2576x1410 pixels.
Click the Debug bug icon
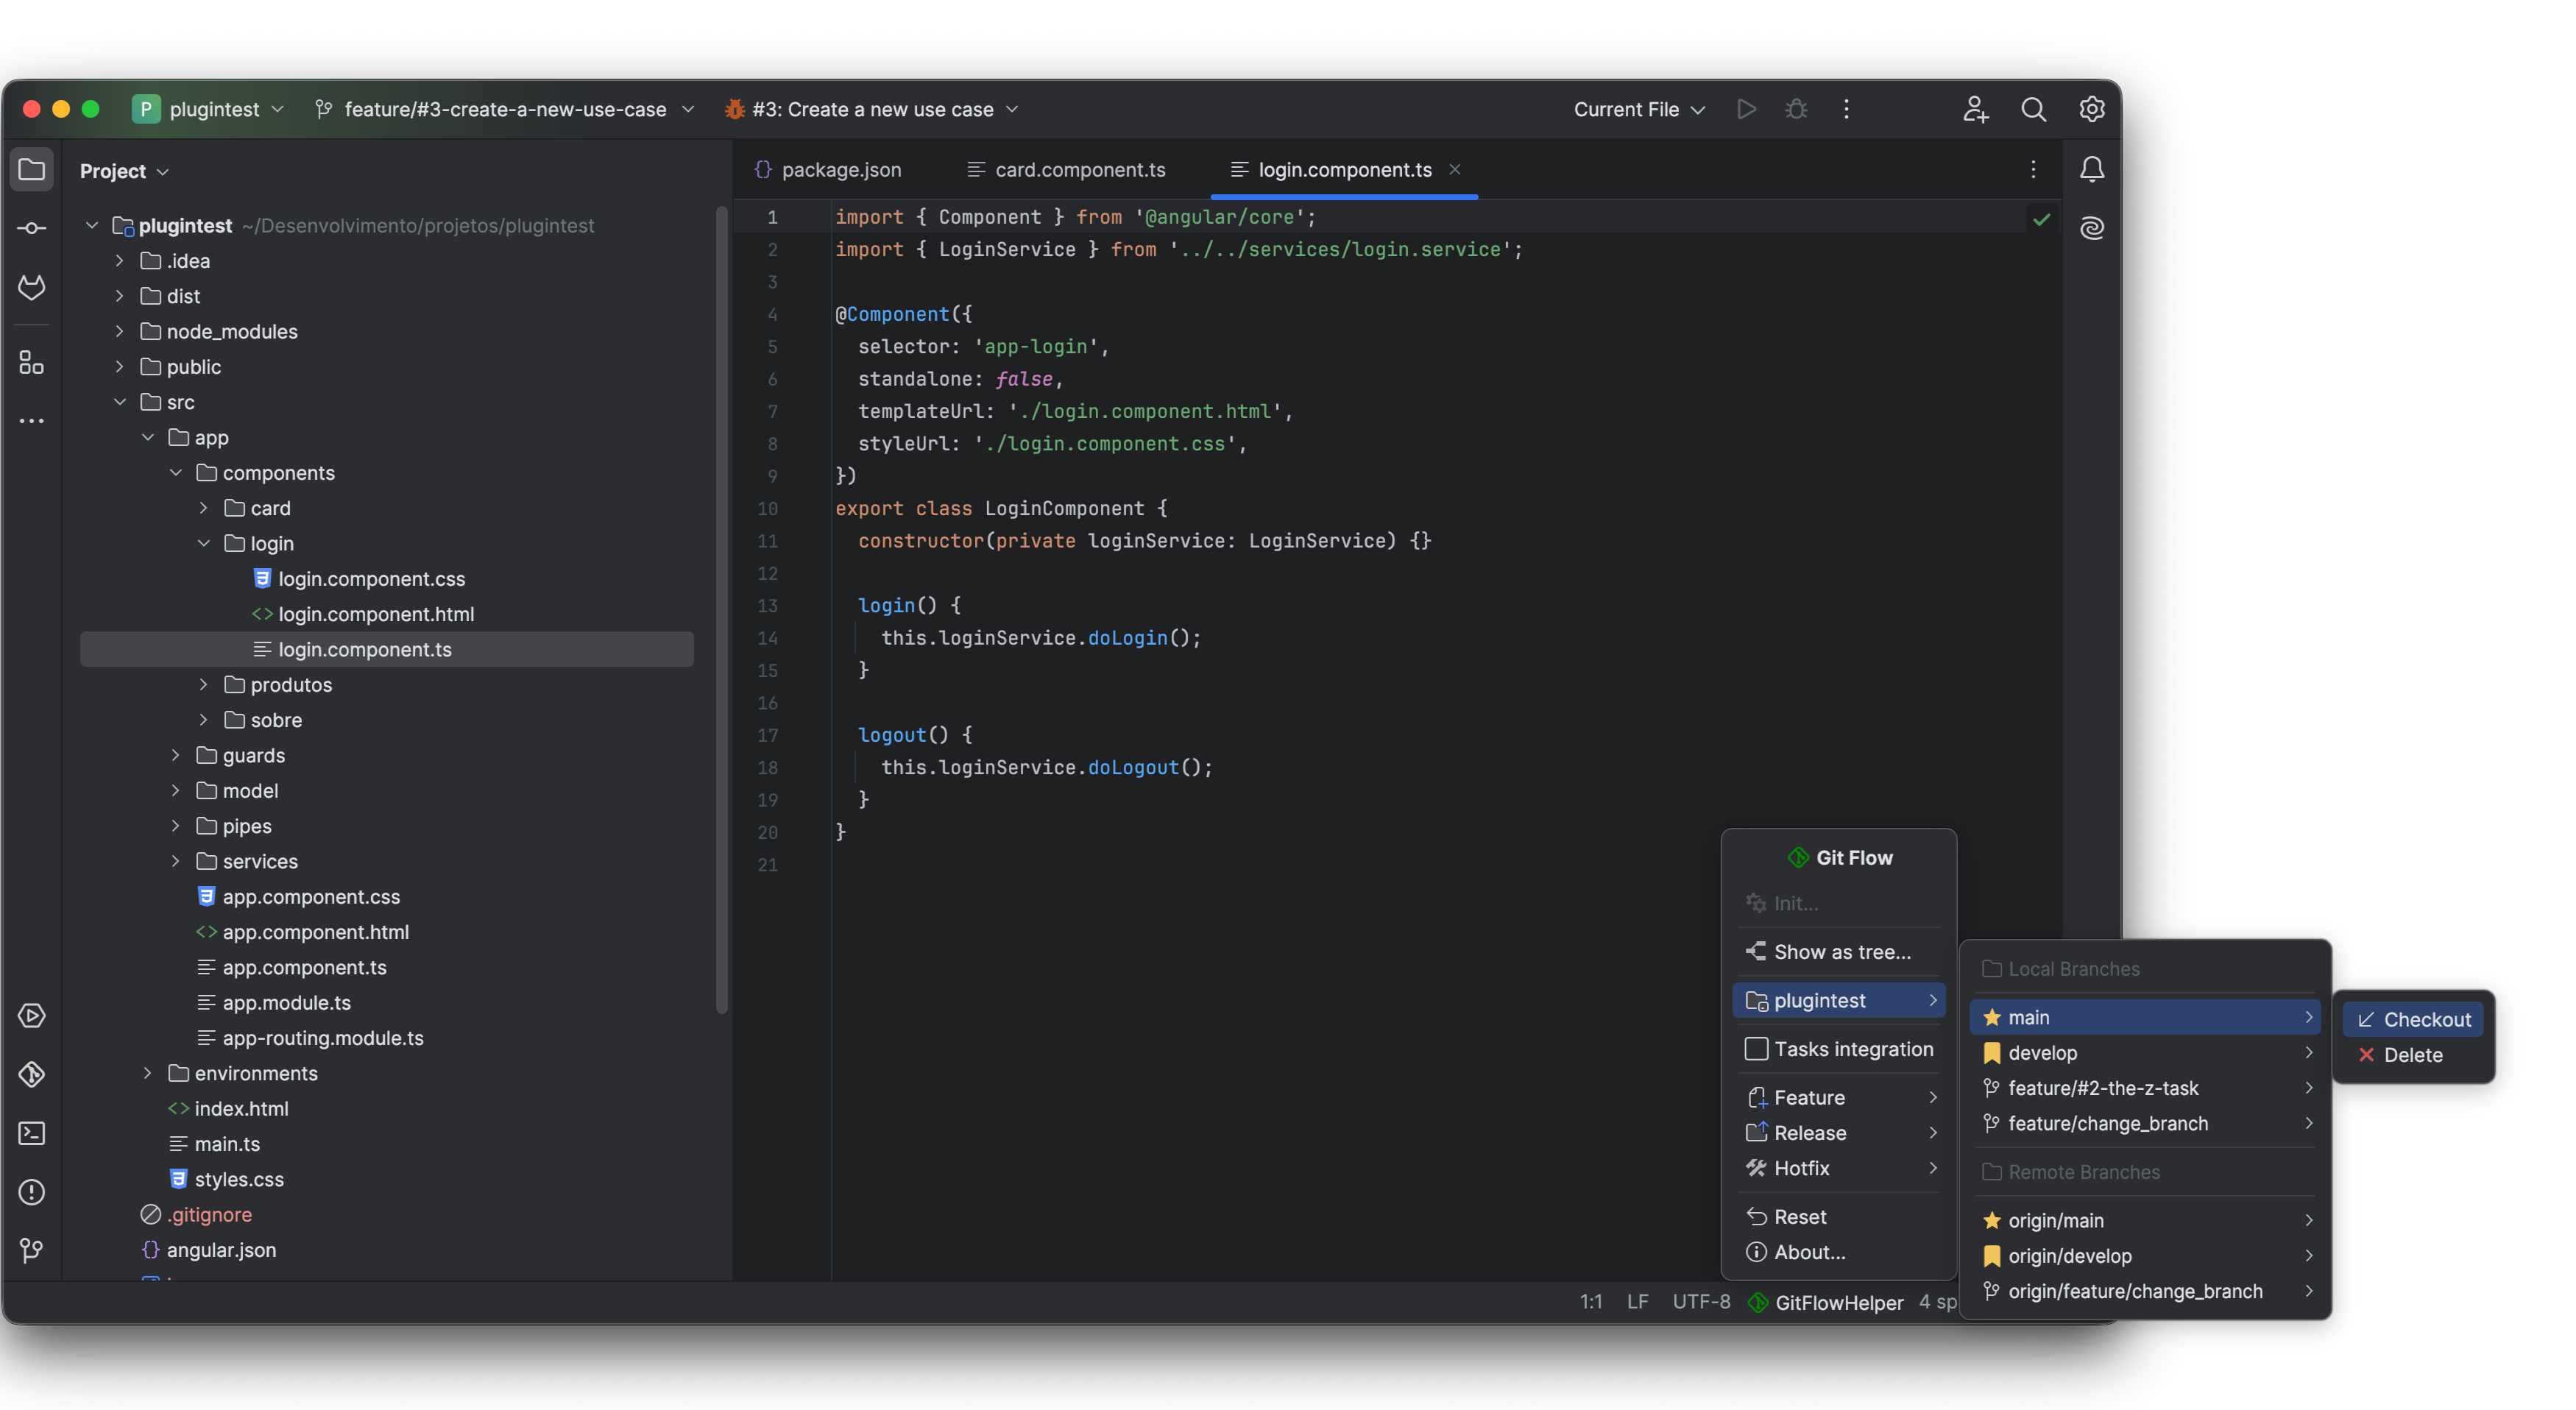pyautogui.click(x=1796, y=109)
